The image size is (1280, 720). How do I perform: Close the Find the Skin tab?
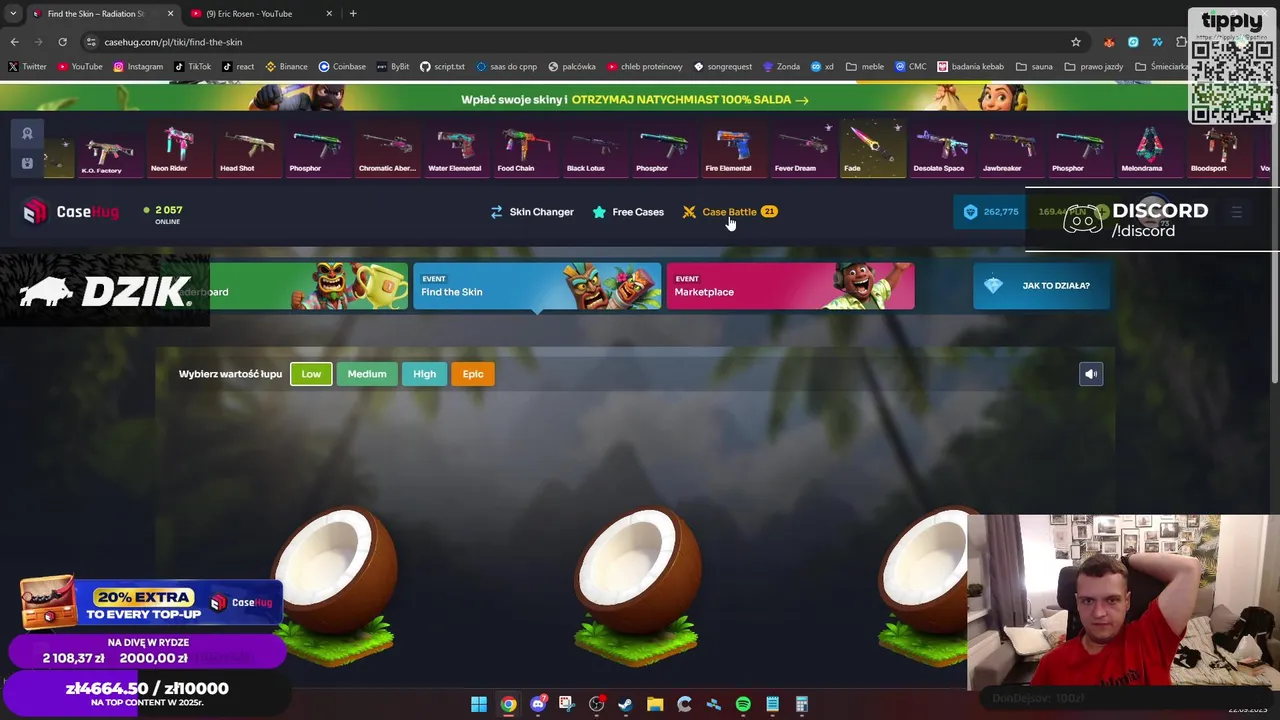click(170, 14)
